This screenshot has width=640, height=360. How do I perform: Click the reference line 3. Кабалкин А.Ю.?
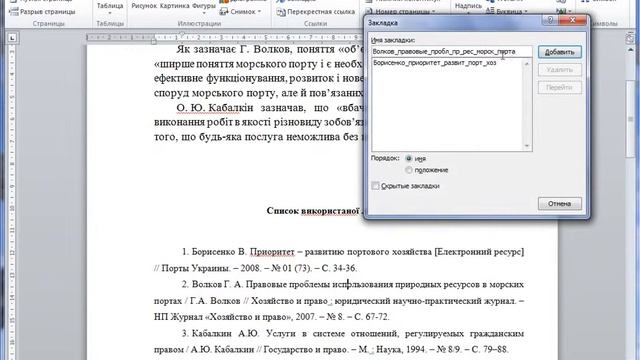click(353, 333)
